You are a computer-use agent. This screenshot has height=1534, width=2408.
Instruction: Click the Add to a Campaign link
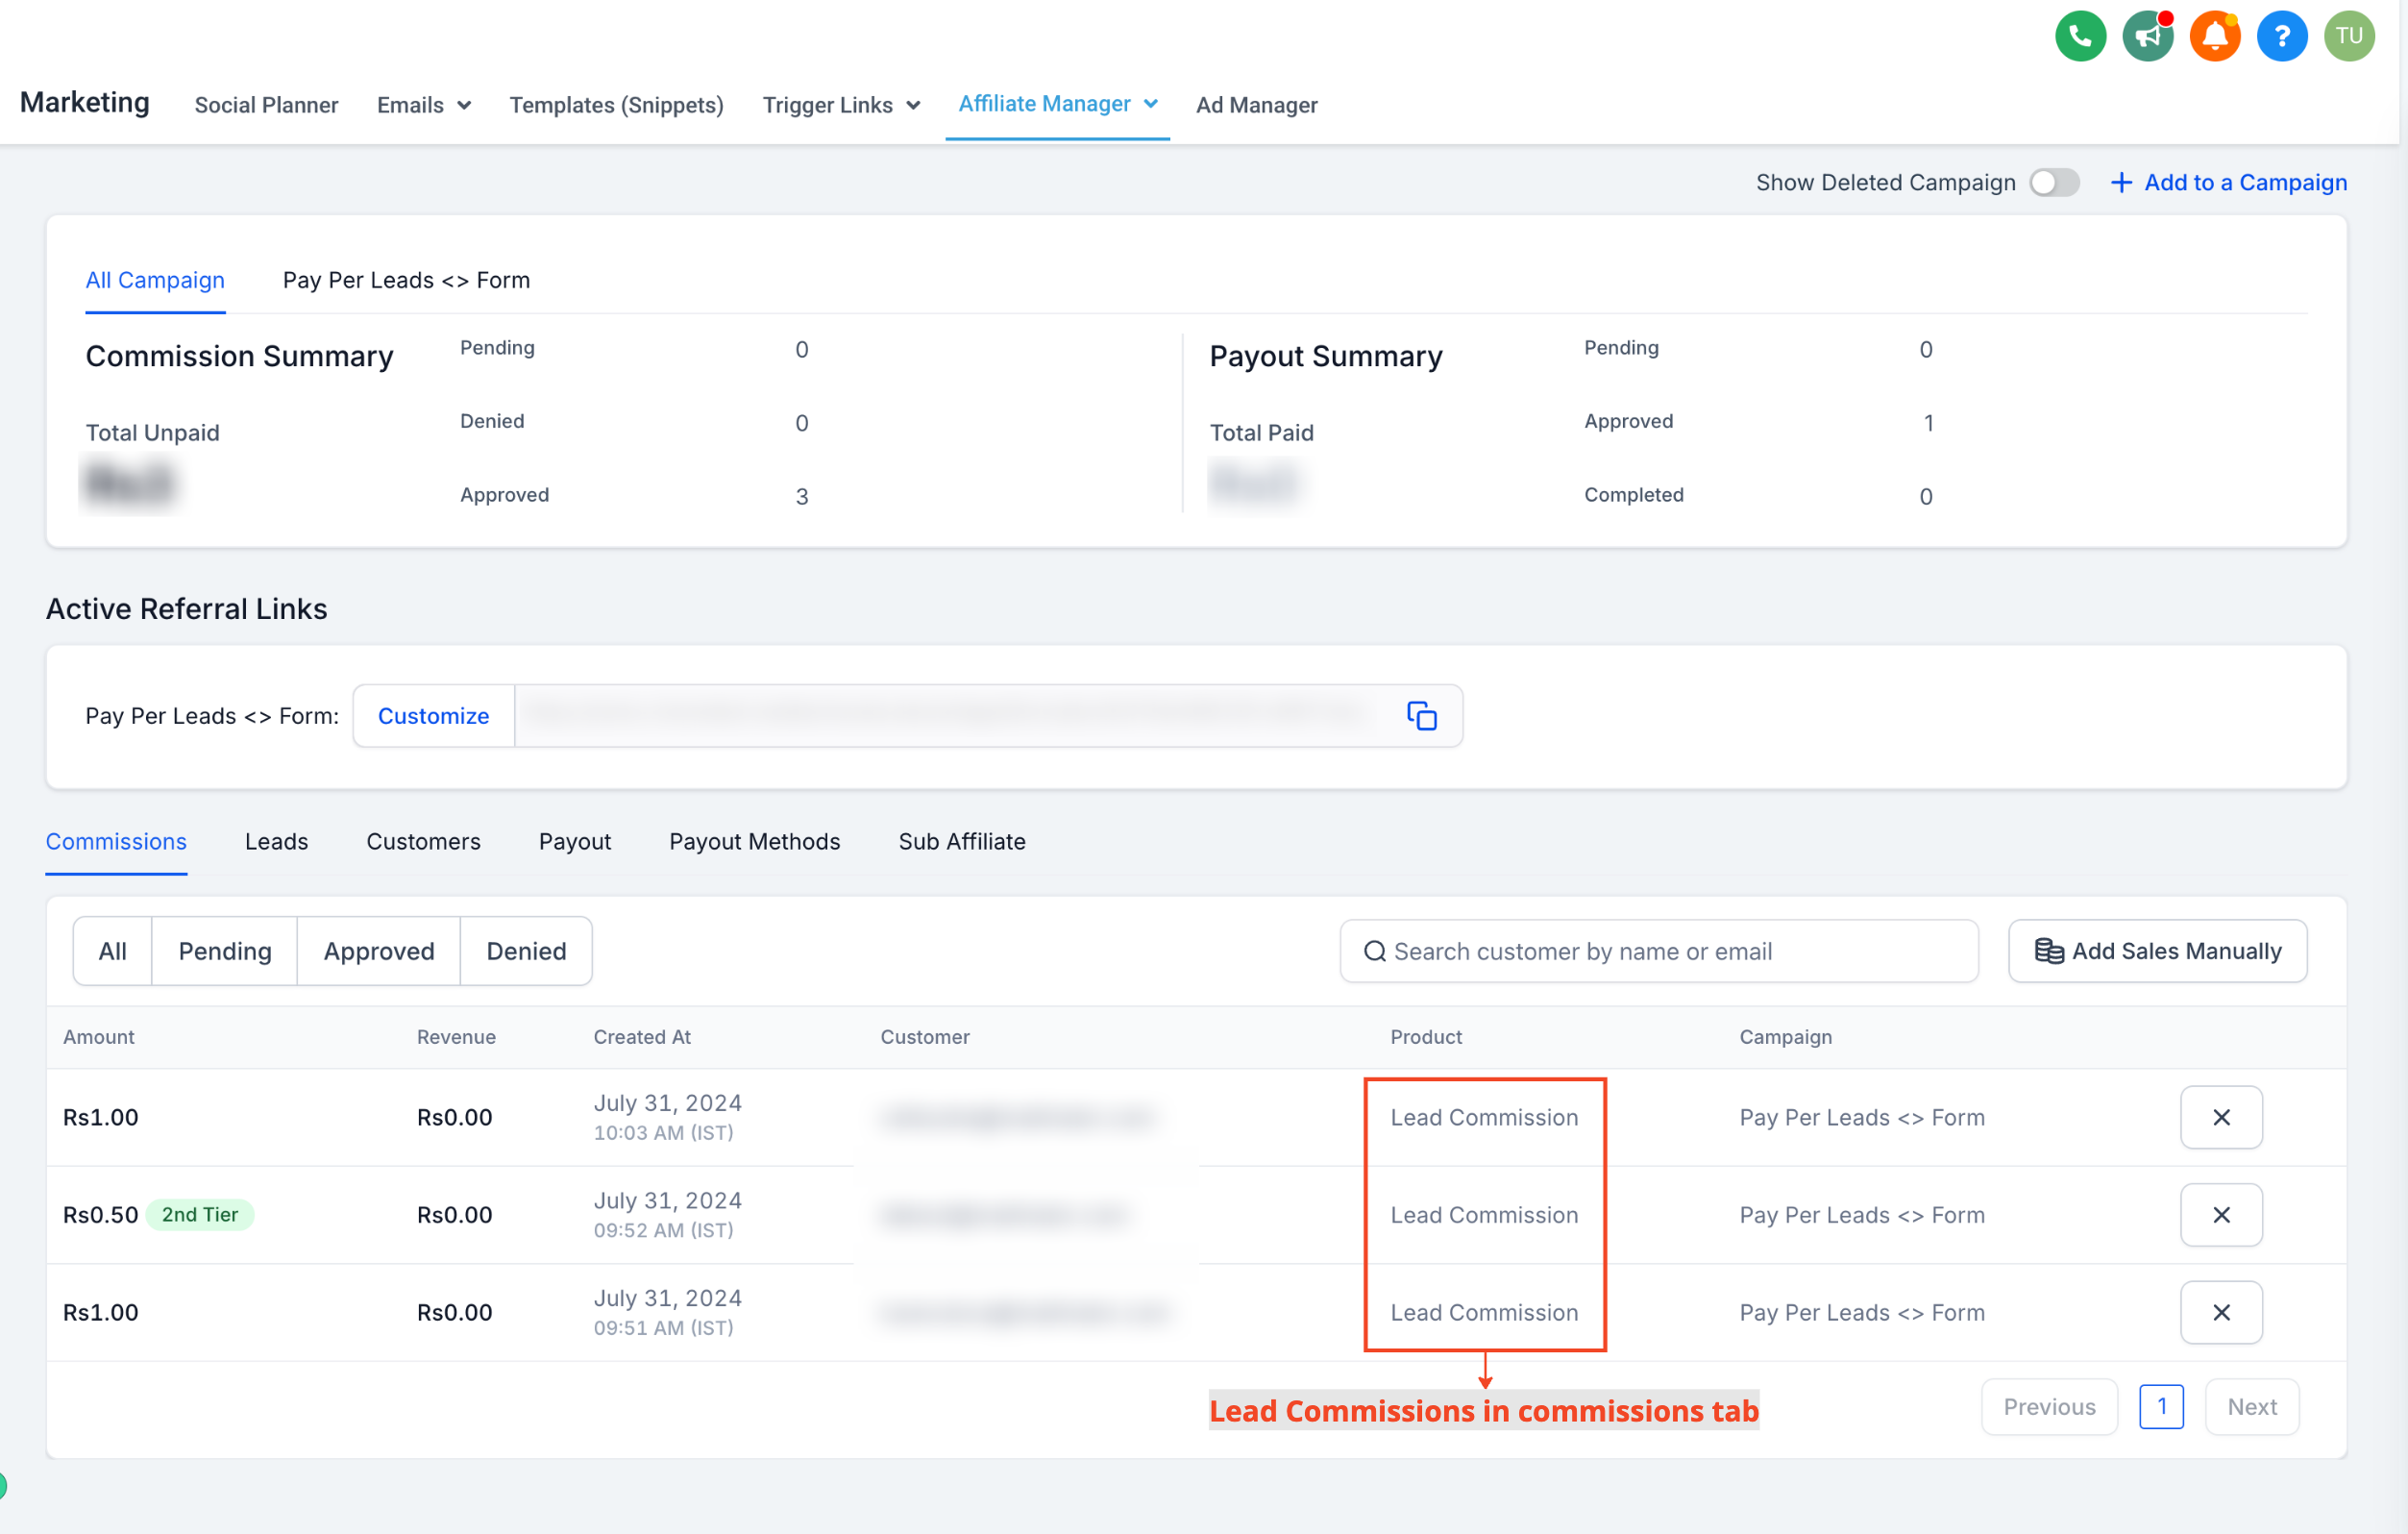pos(2228,182)
